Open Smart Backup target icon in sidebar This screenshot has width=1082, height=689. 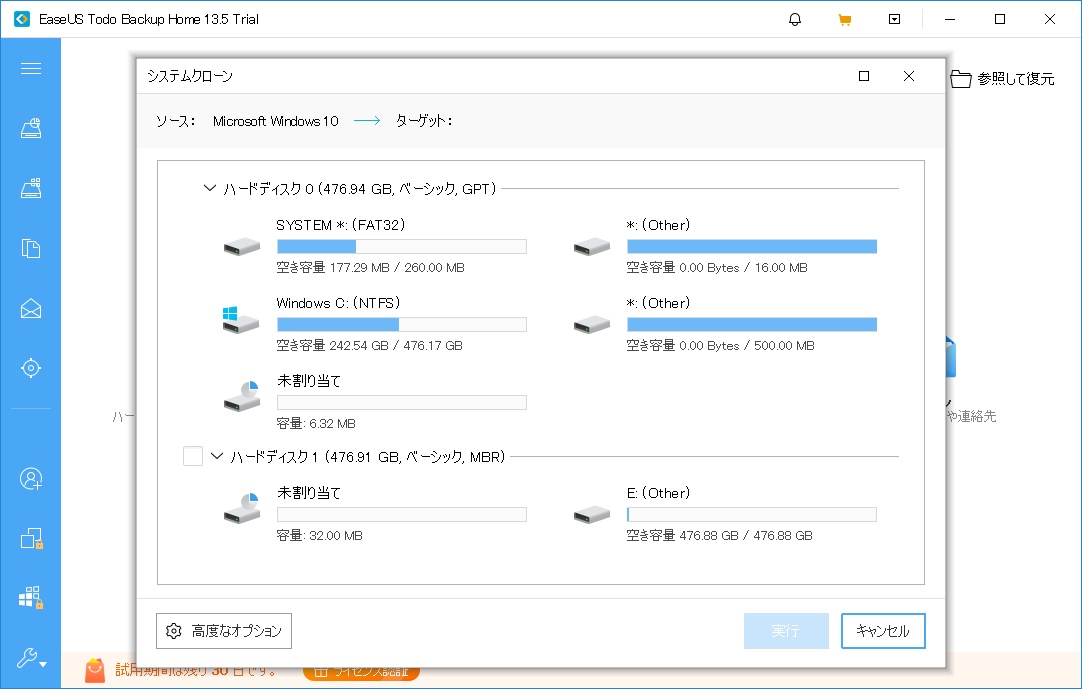point(31,368)
